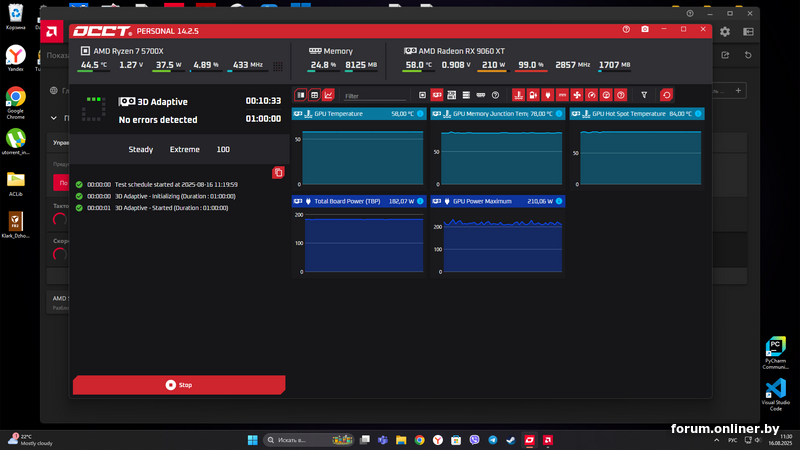This screenshot has width=800, height=450.
Task: Take a screenshot using the OCCT camera icon
Action: pos(645,29)
